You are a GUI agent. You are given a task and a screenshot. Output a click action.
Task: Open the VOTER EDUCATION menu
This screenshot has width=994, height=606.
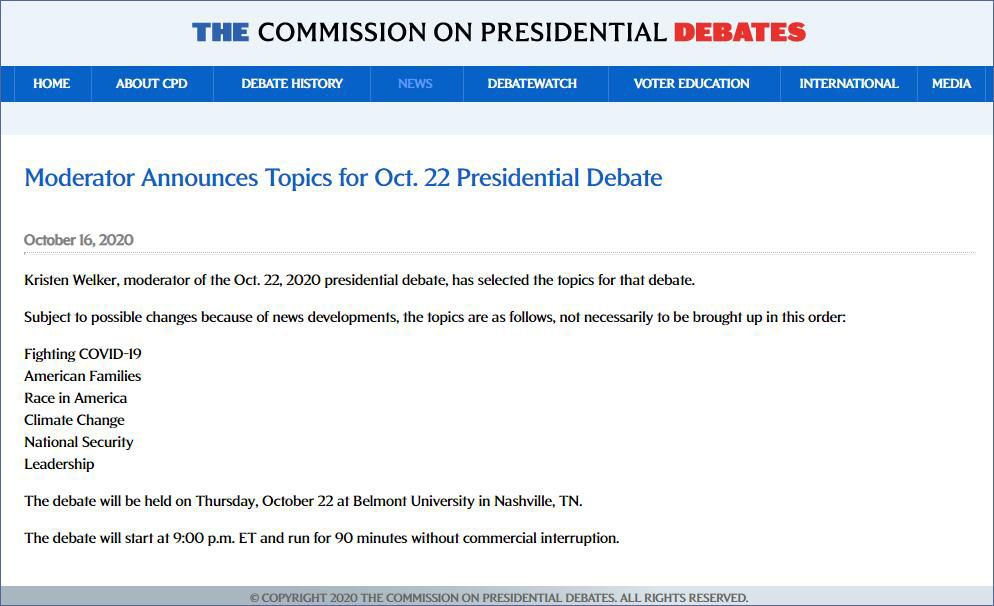point(691,84)
